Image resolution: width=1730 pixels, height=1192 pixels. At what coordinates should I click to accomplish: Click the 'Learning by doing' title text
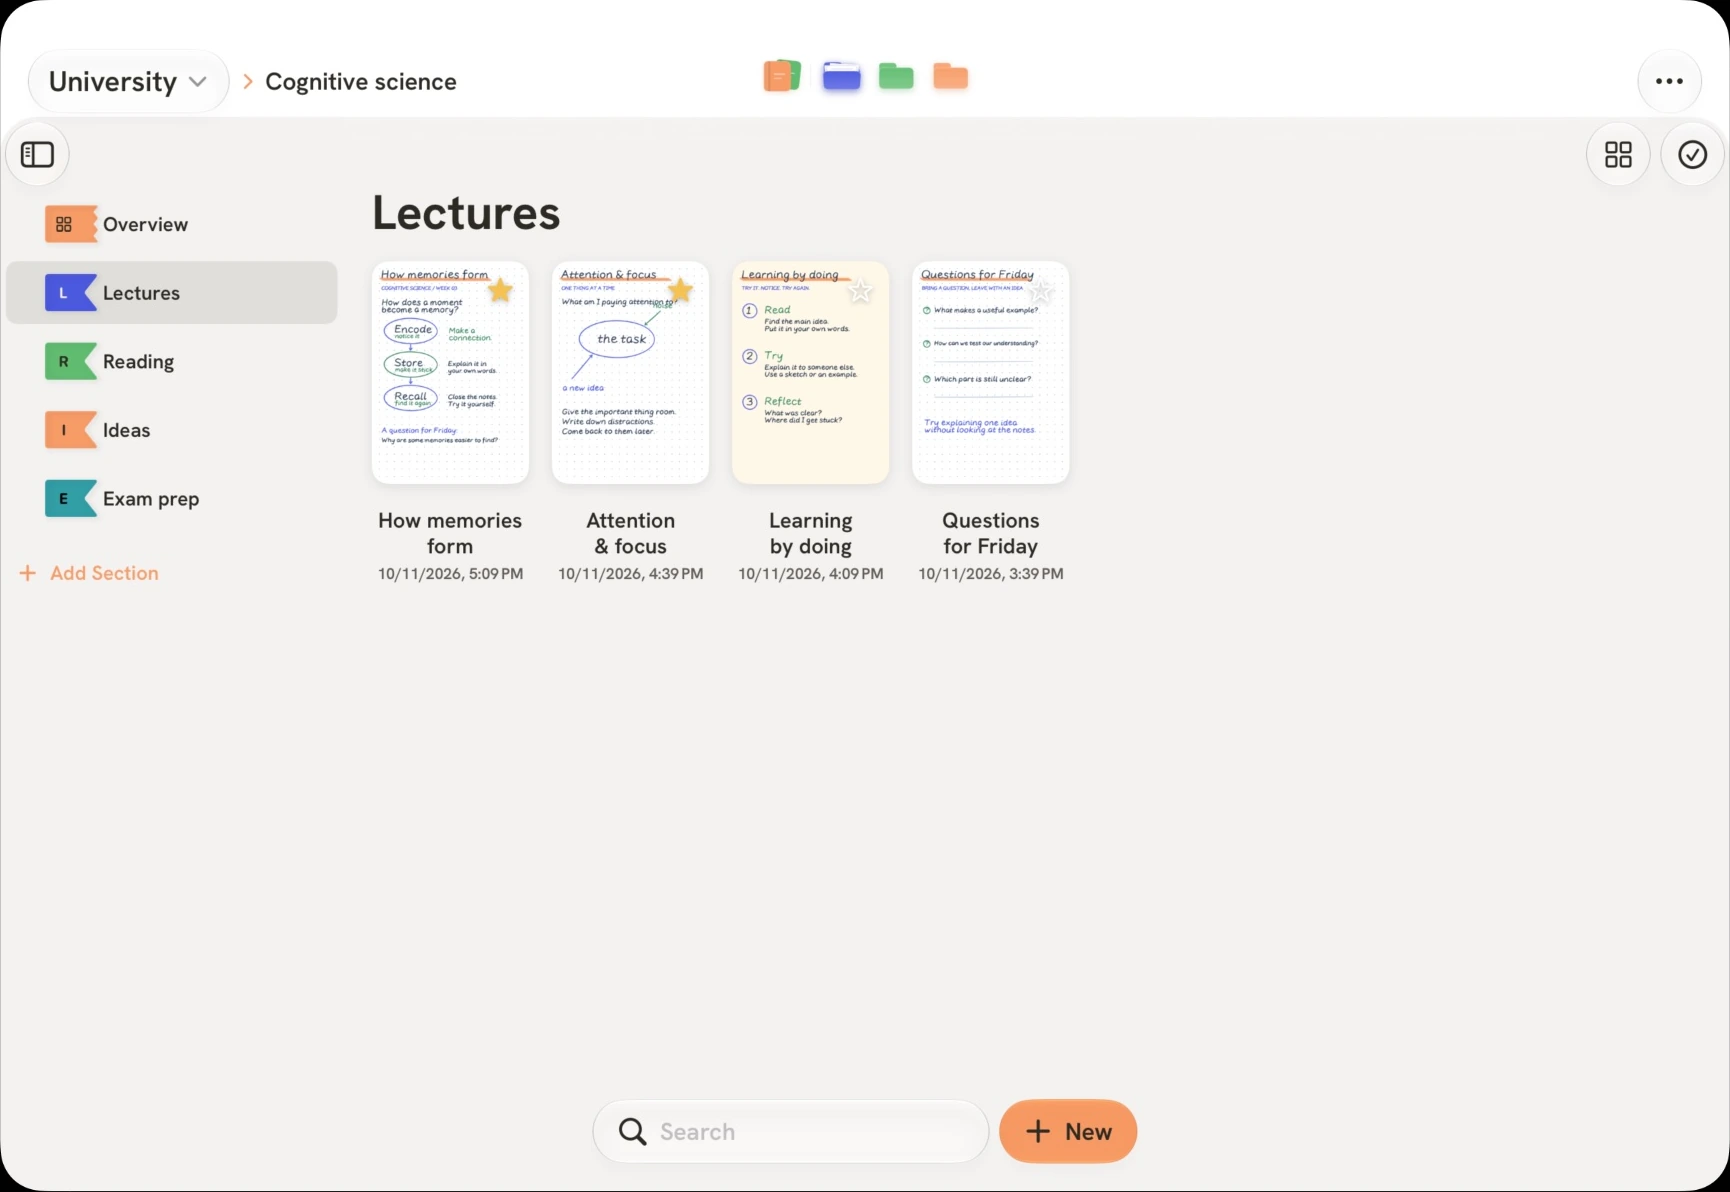point(811,533)
